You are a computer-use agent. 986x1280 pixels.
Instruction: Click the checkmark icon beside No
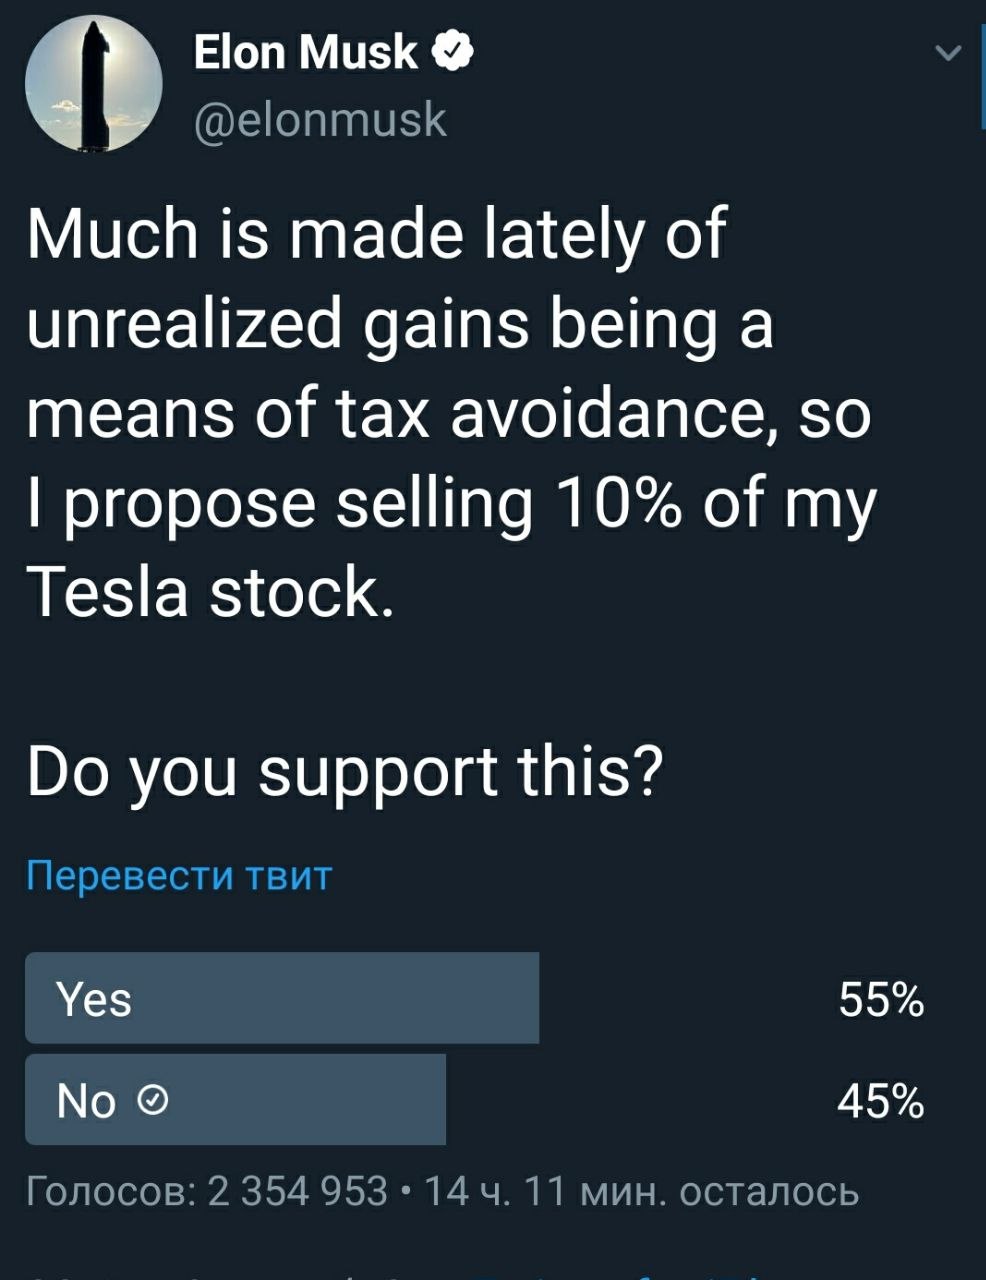[x=151, y=1102]
